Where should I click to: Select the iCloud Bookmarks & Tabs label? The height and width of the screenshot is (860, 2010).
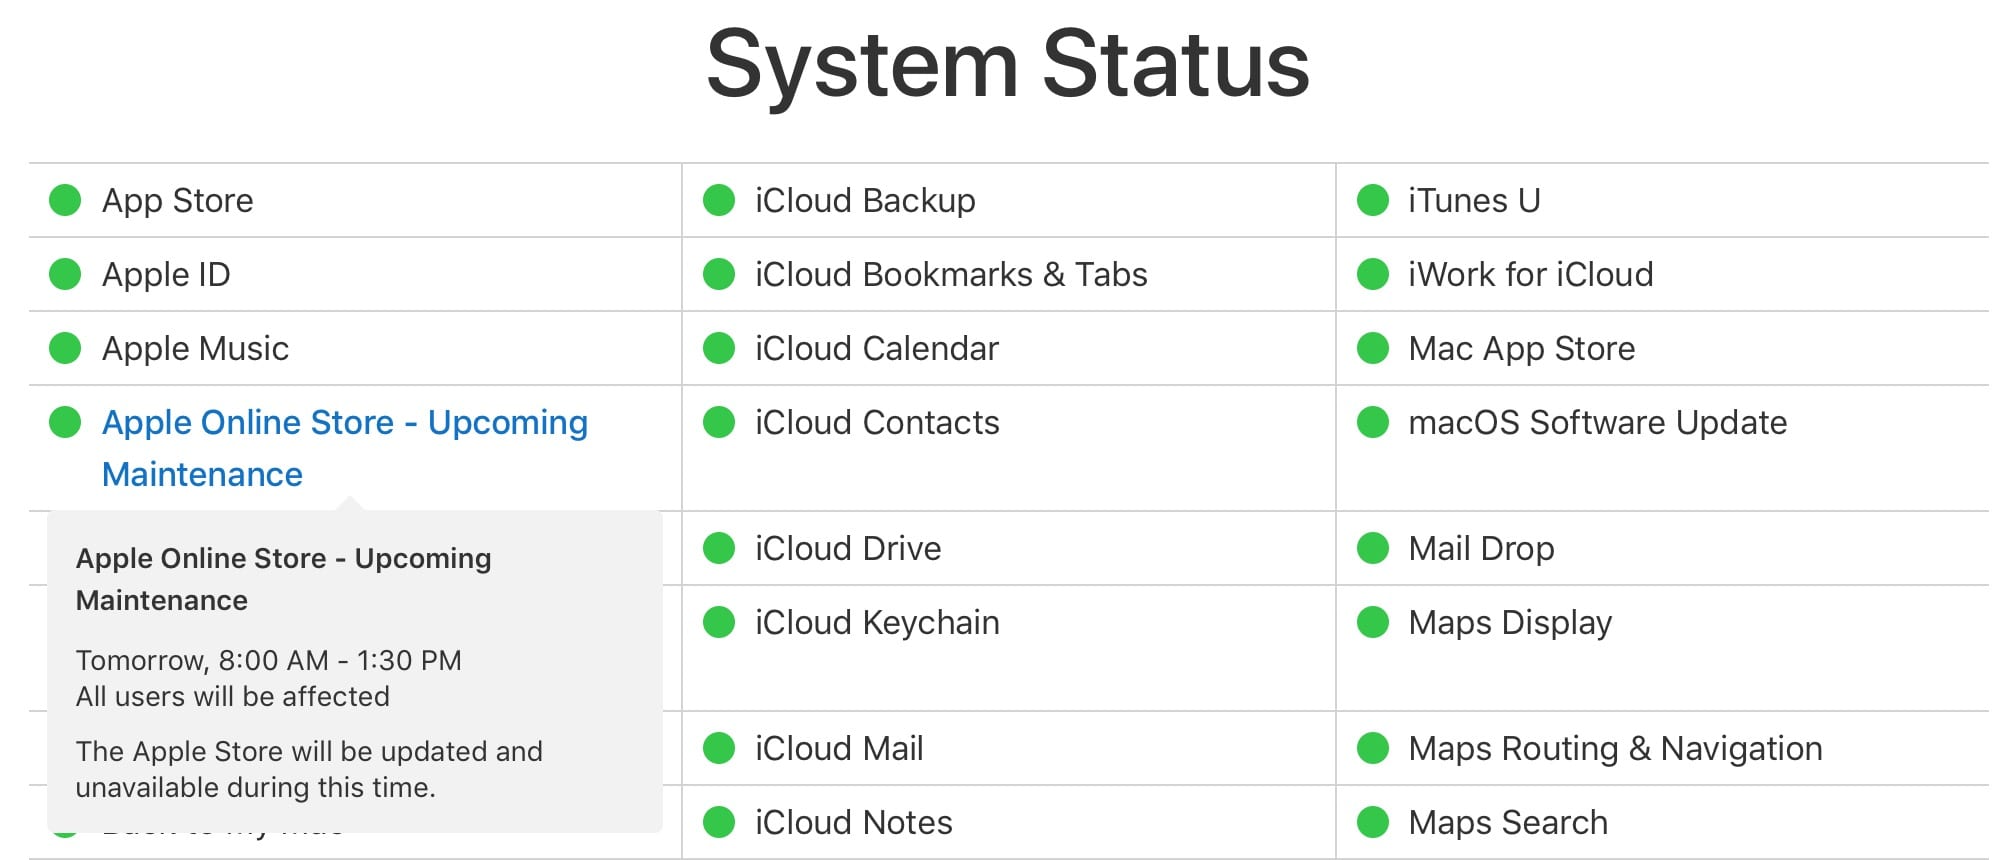tap(951, 275)
